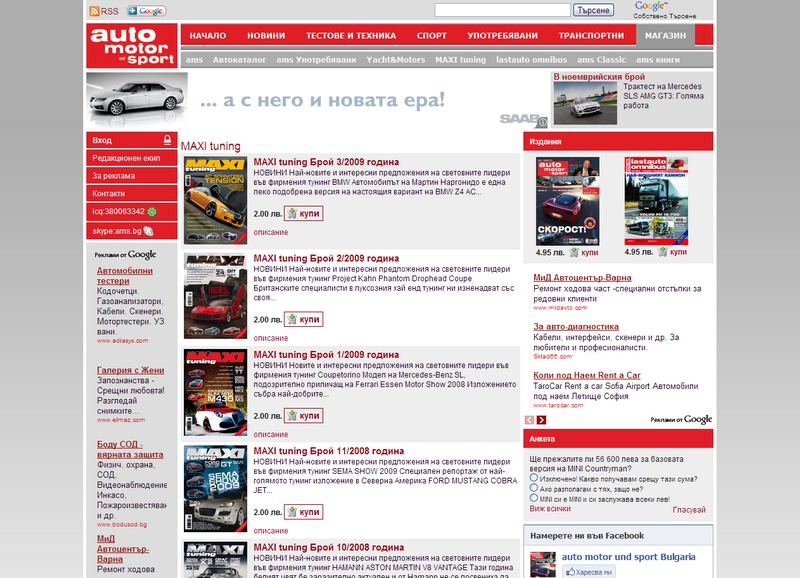Click the Saab banner advertisement

(318, 100)
